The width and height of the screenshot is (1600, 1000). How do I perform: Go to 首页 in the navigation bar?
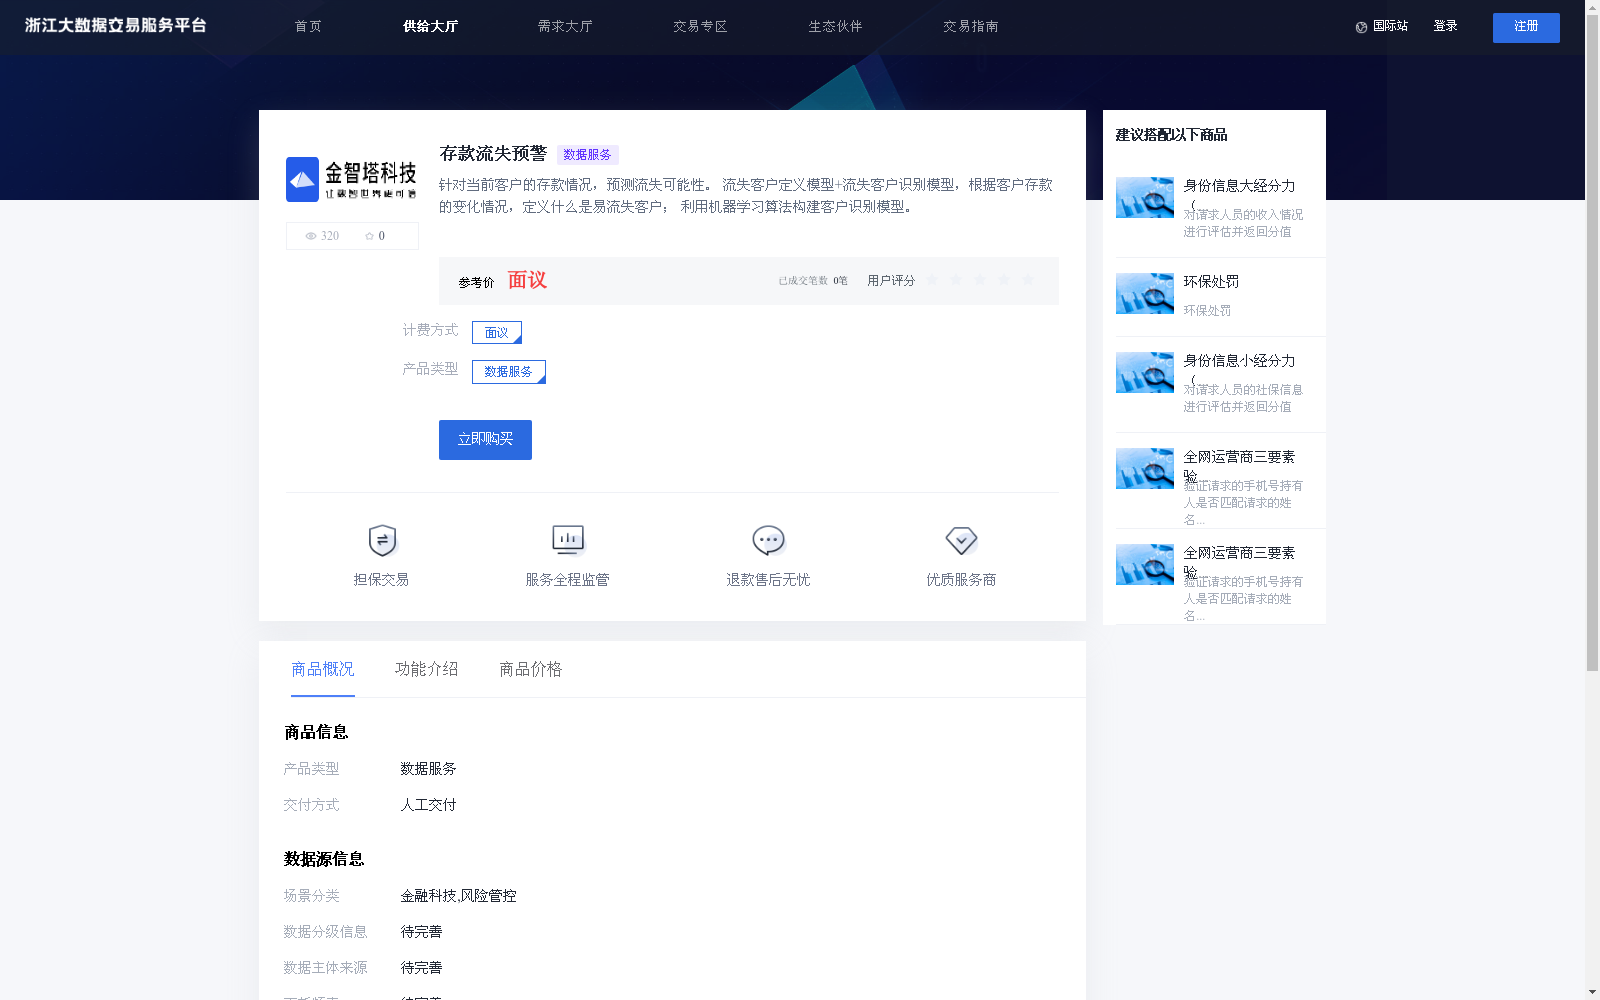tap(308, 27)
